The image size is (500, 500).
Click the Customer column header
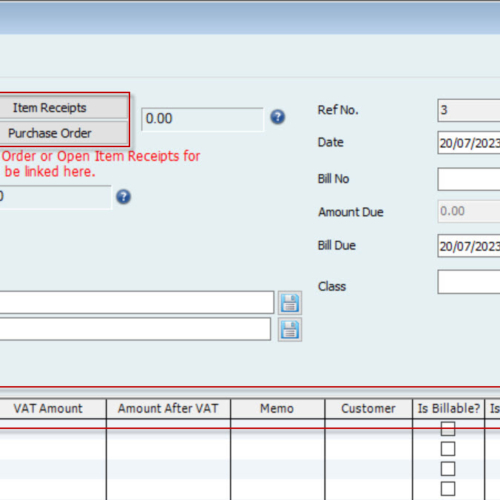click(x=368, y=409)
